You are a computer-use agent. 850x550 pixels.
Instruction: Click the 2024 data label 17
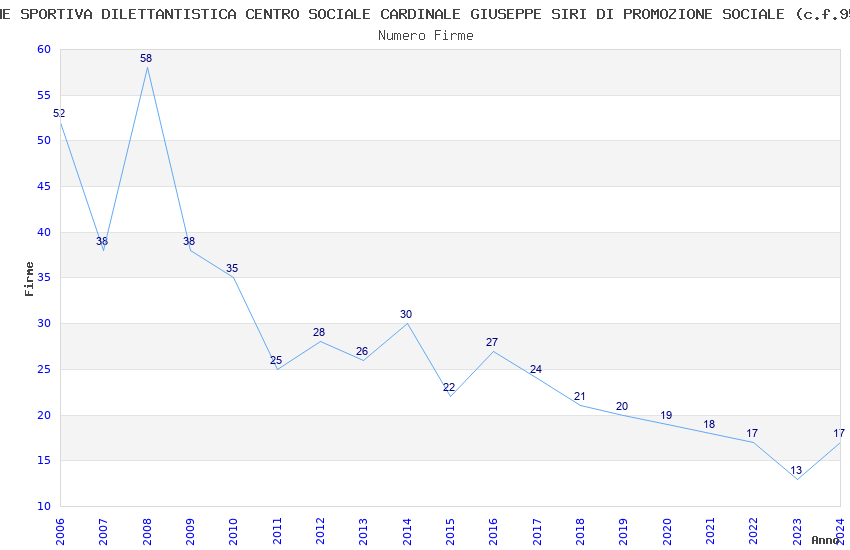(839, 433)
